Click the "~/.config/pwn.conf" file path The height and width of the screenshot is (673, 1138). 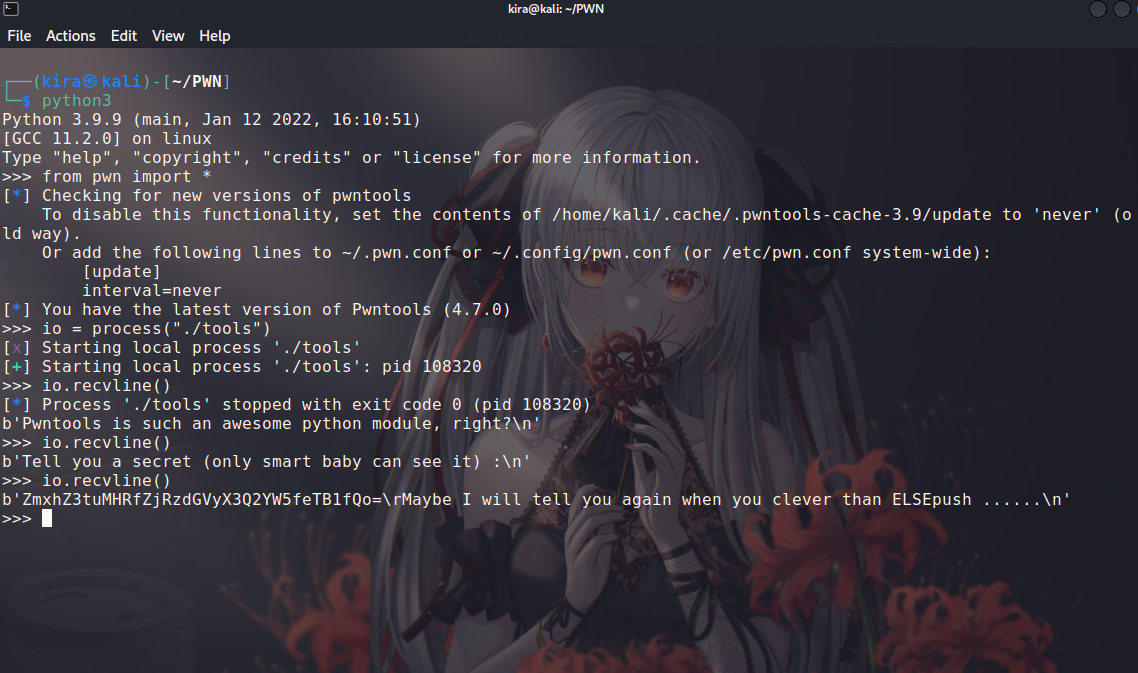(581, 253)
